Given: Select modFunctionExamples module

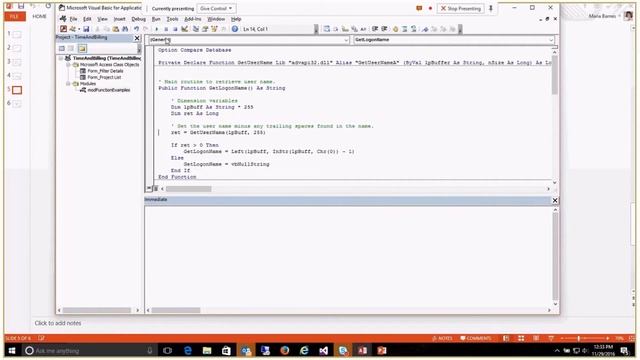Looking at the screenshot, I should click(x=109, y=90).
